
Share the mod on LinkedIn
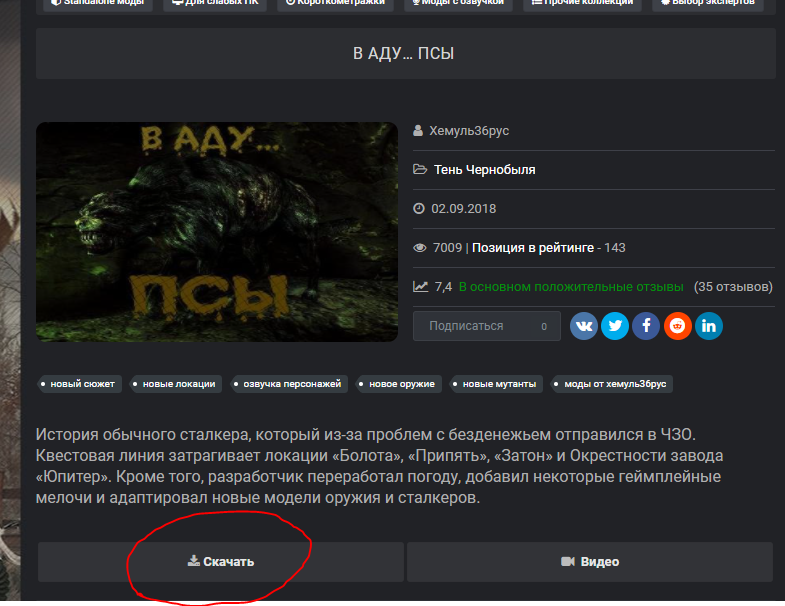pos(709,326)
